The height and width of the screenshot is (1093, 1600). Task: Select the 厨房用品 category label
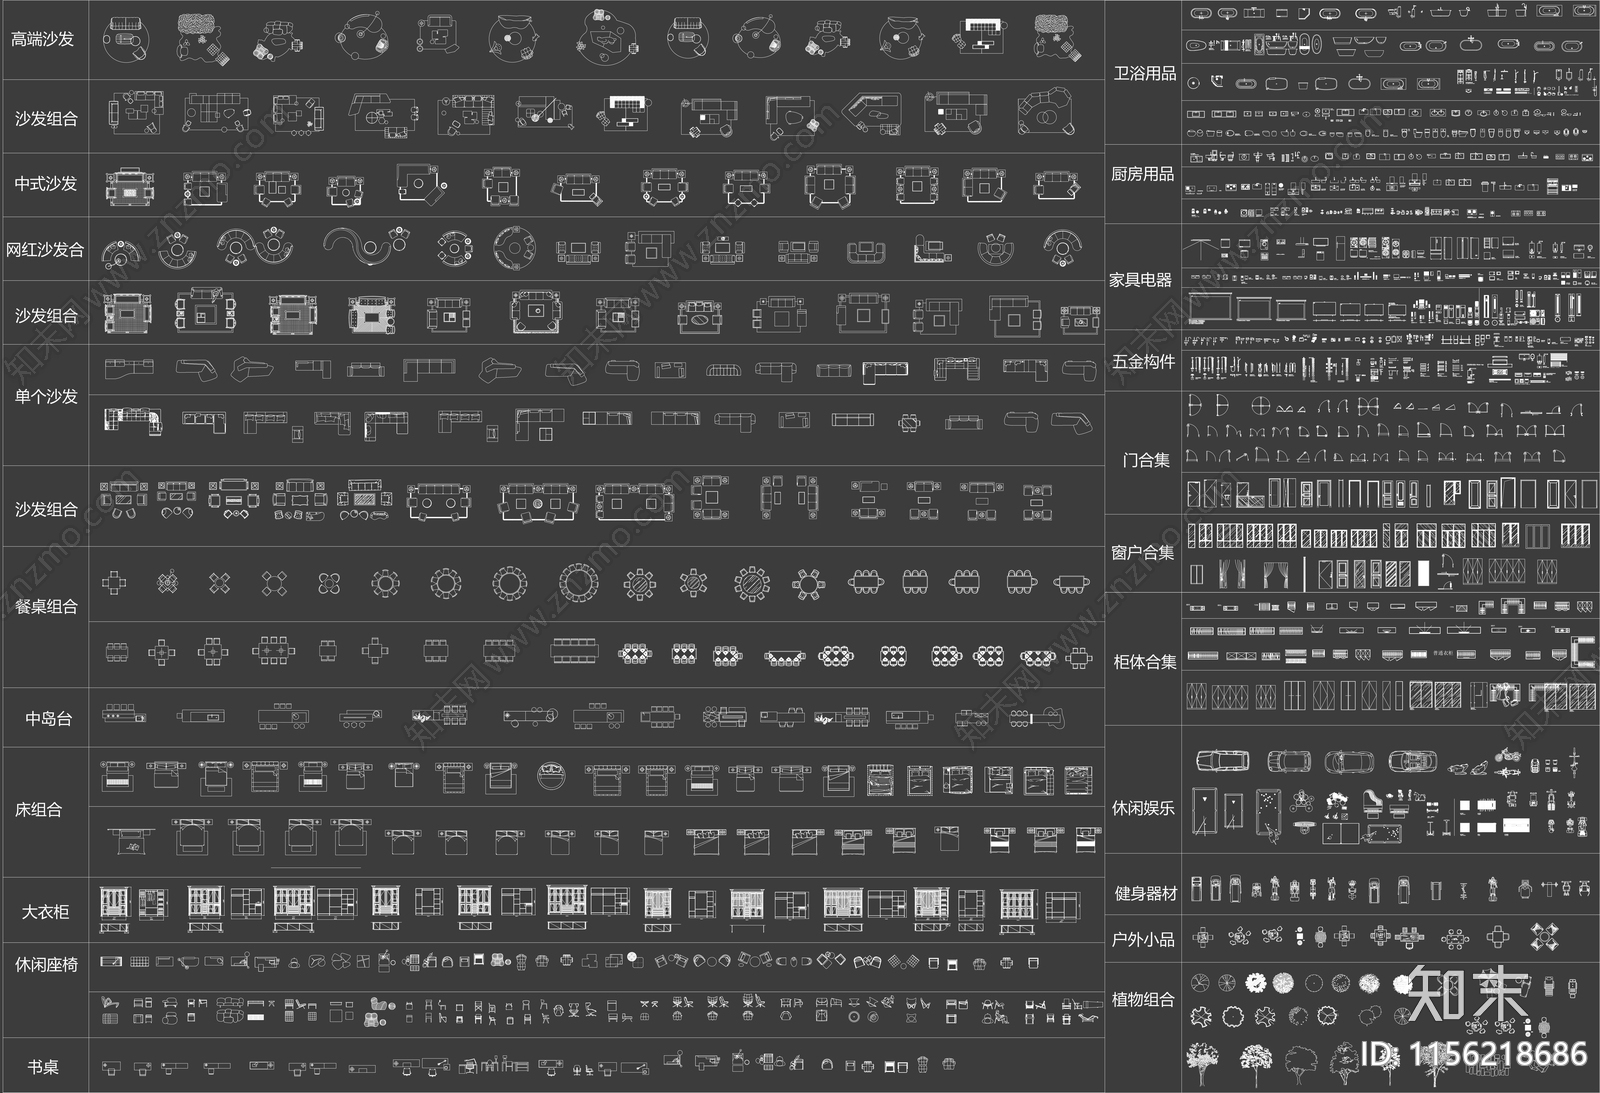click(x=1142, y=174)
